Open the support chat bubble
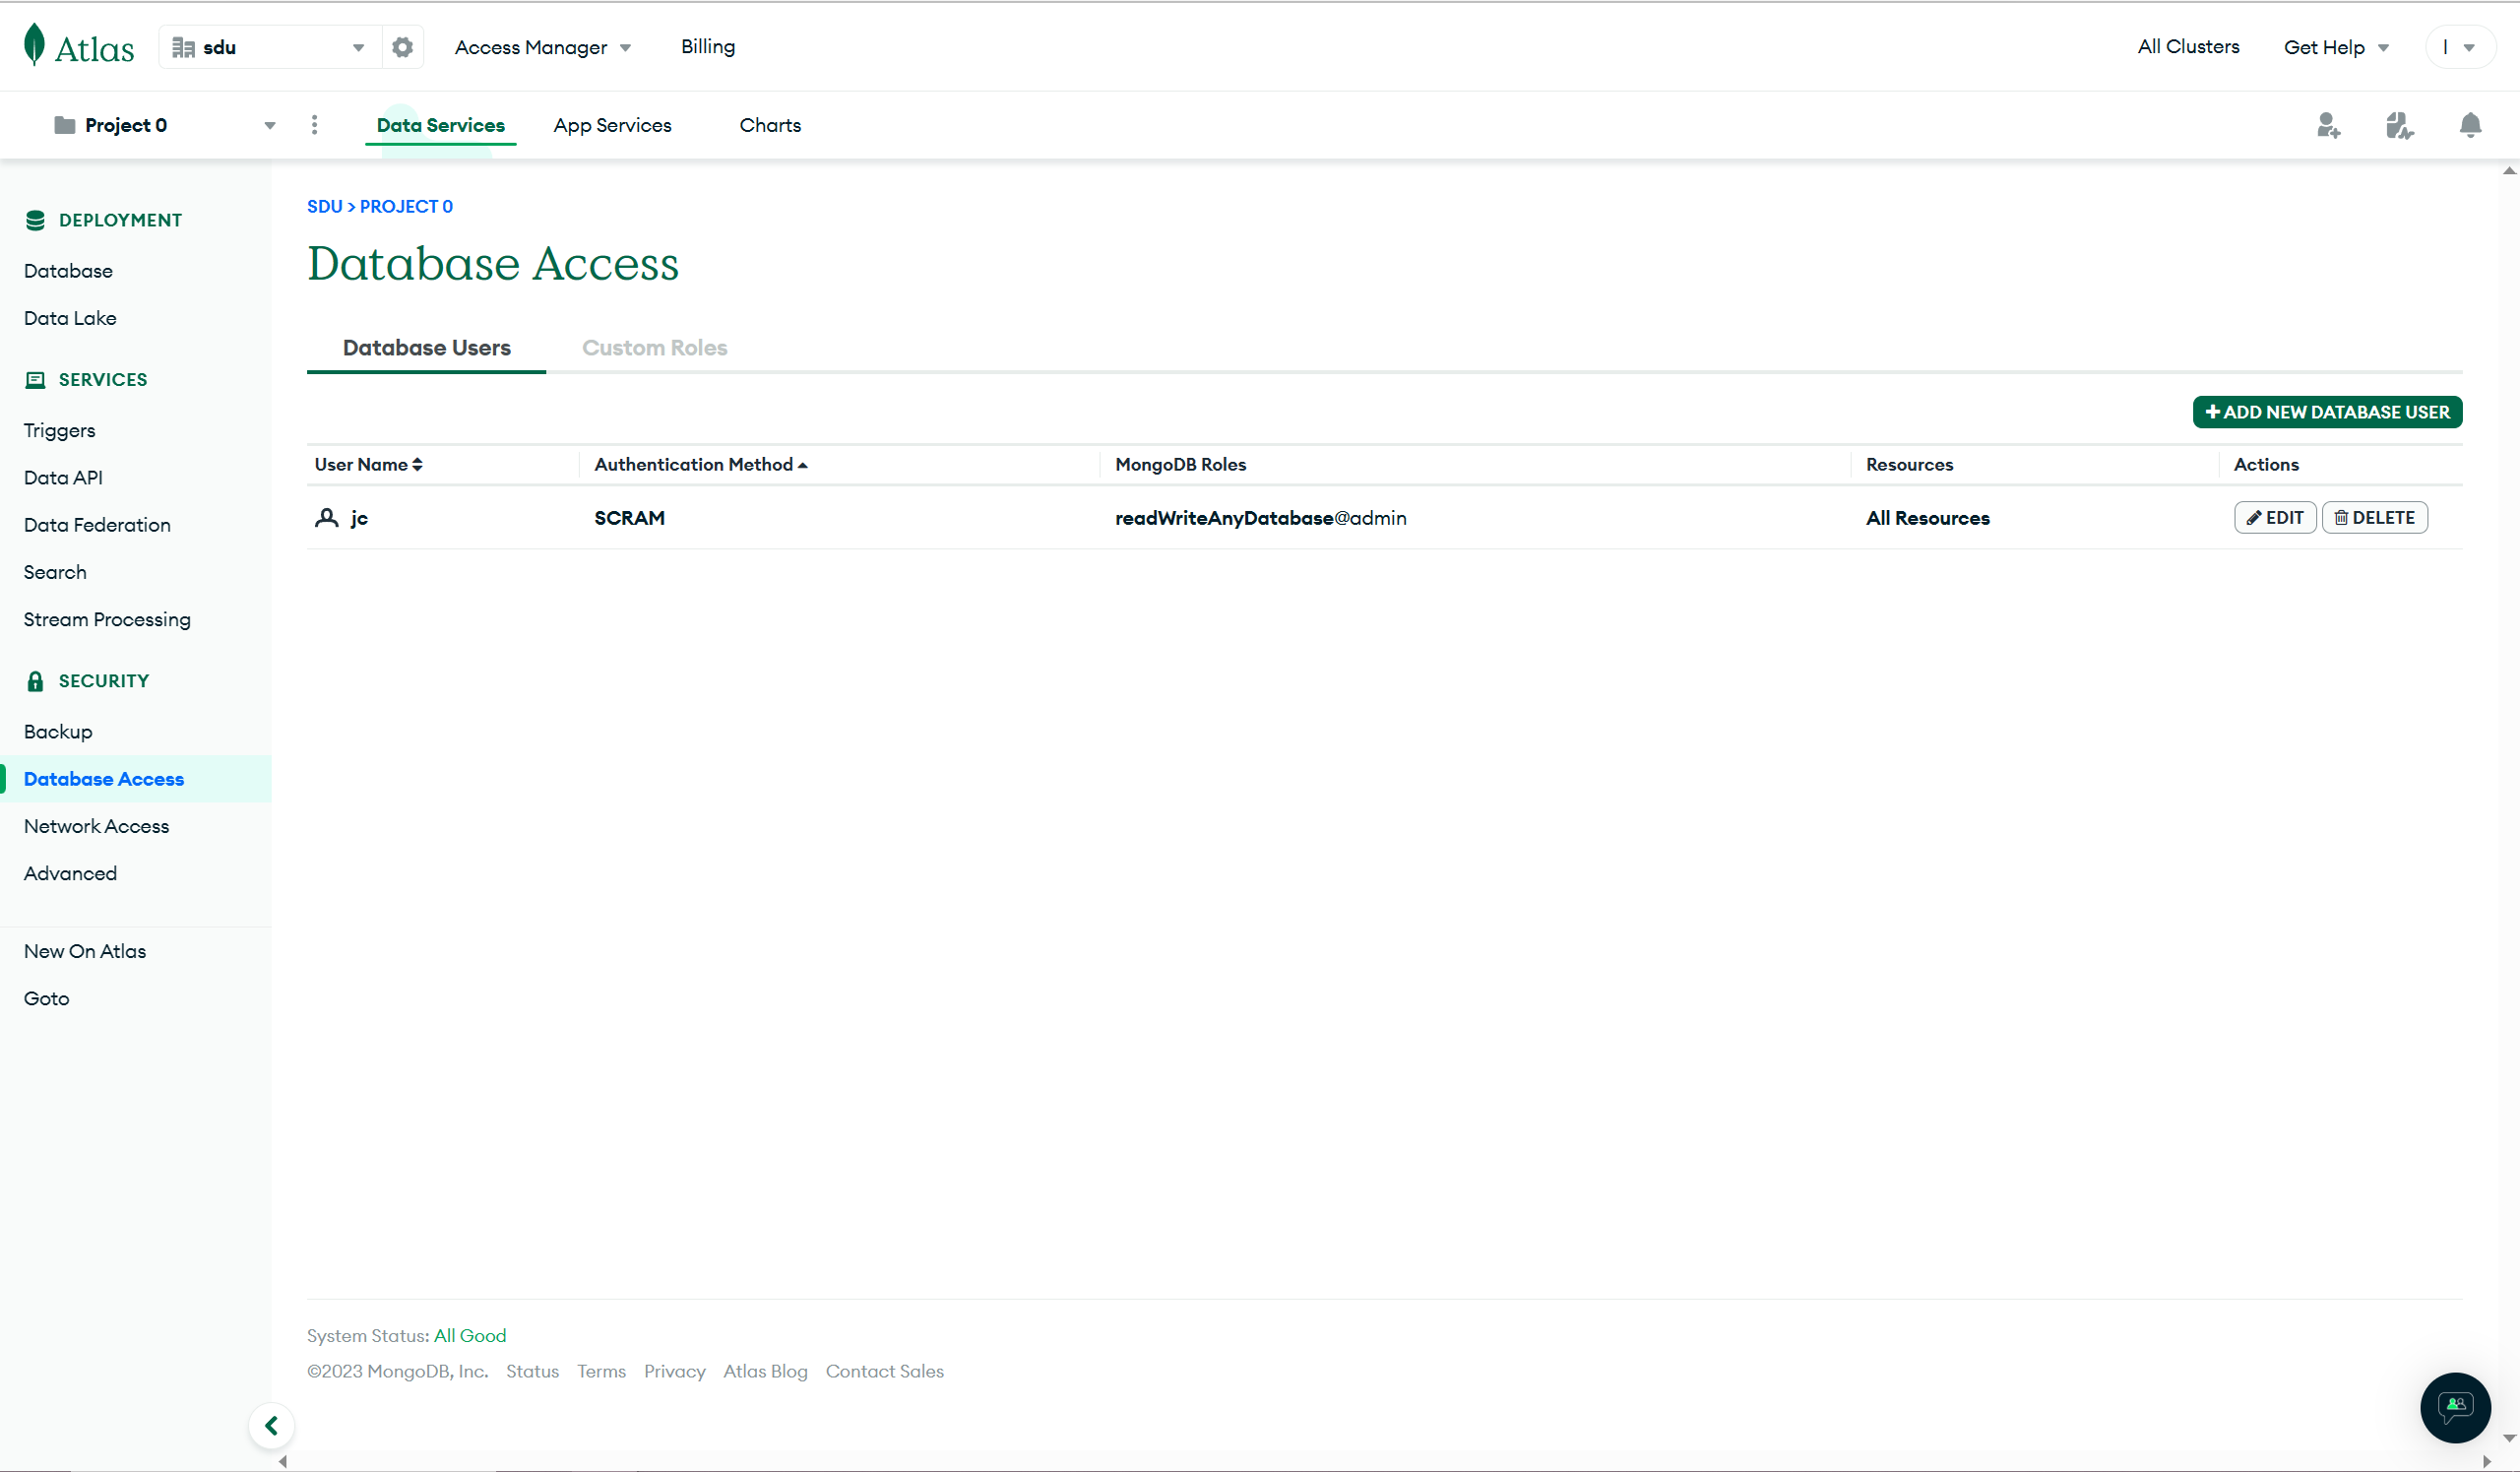Viewport: 2520px width, 1472px height. 2454,1407
